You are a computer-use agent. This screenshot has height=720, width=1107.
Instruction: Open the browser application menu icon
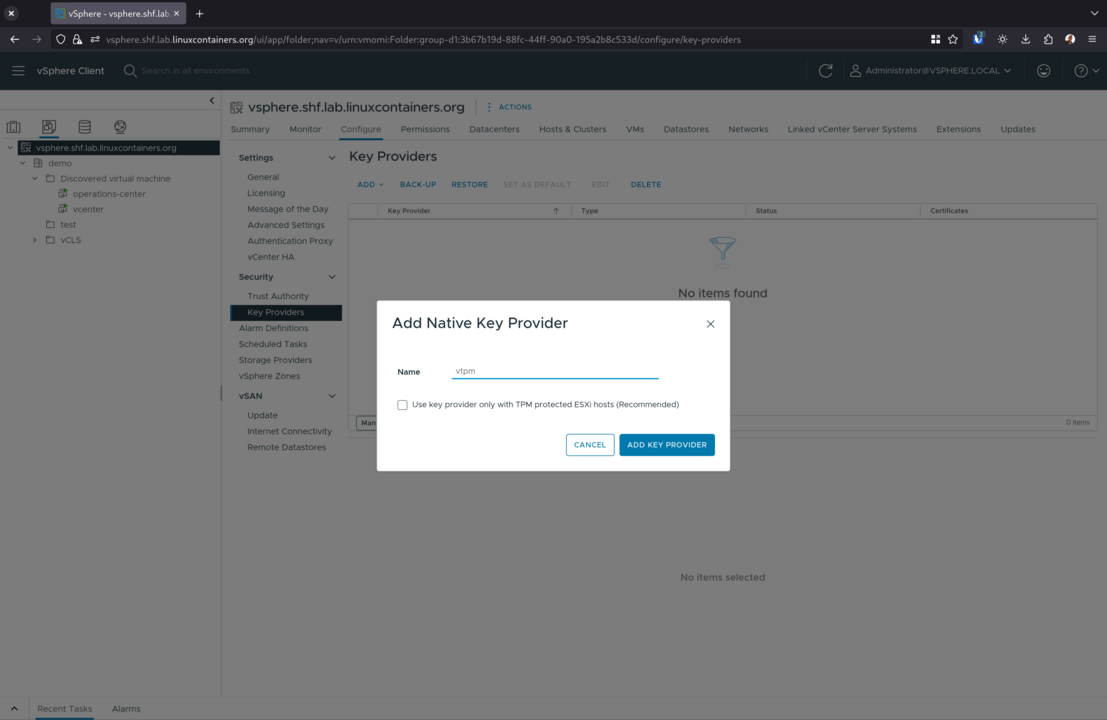click(1092, 40)
